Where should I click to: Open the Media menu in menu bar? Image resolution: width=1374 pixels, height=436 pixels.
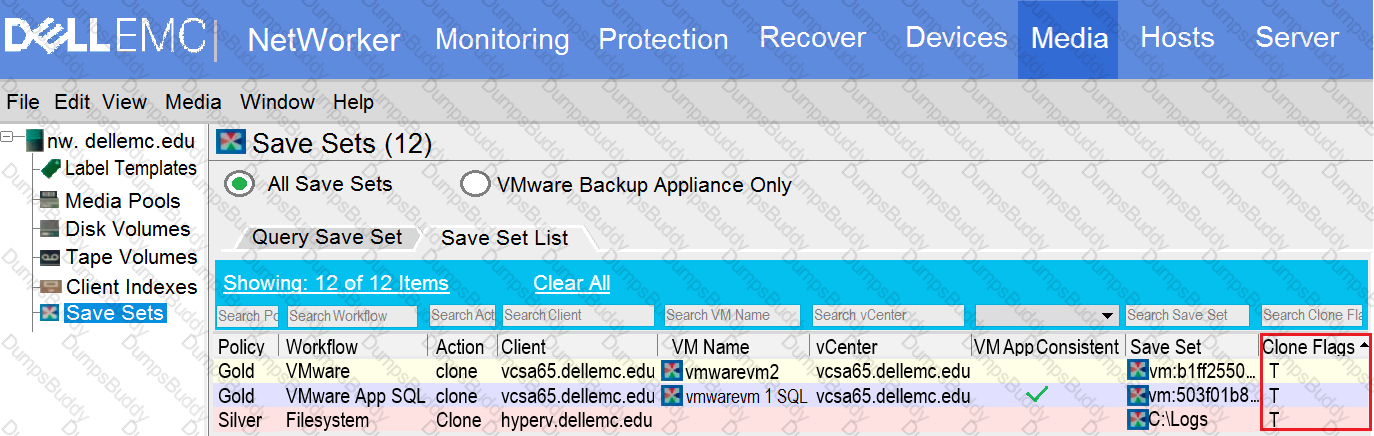point(193,102)
